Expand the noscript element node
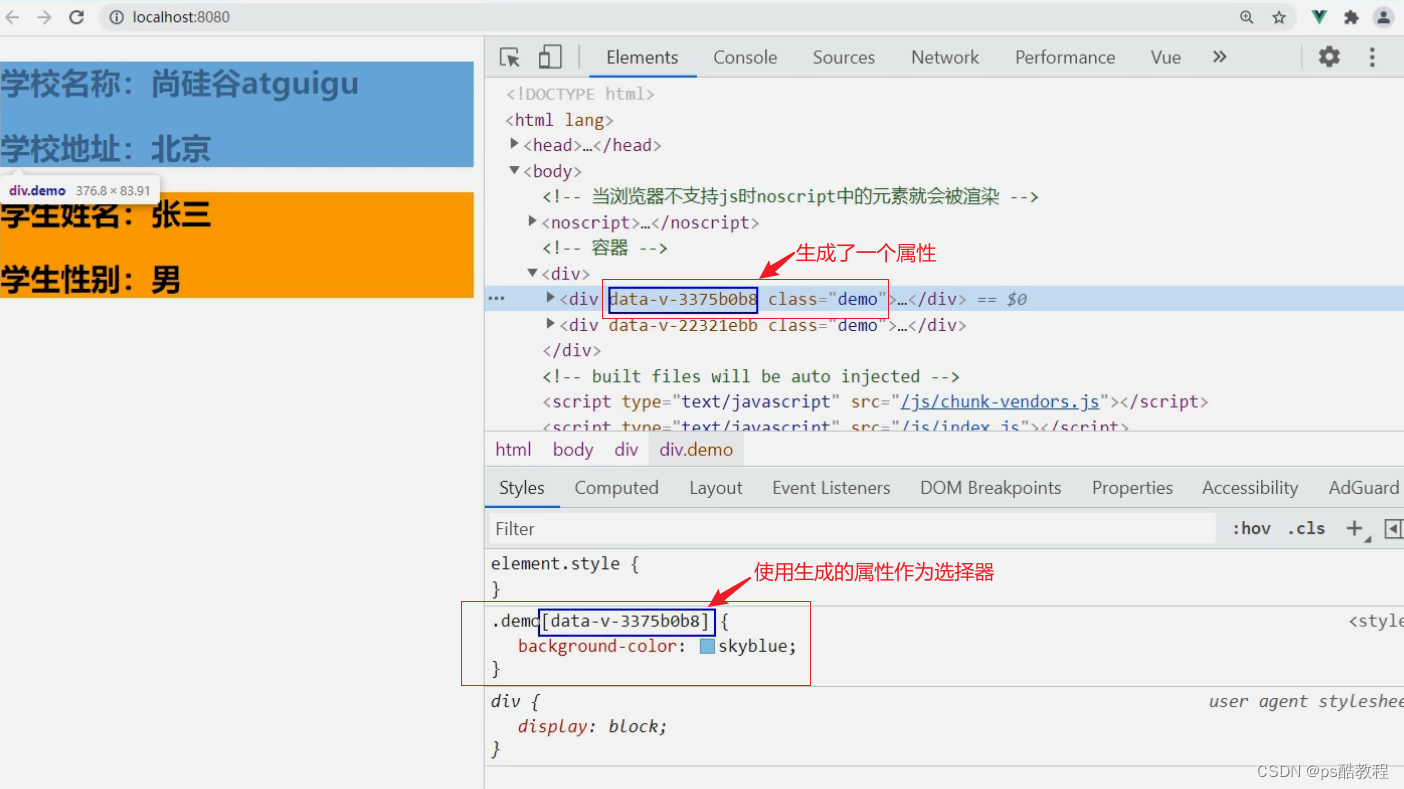Screen dimensions: 1404x789 (533, 222)
